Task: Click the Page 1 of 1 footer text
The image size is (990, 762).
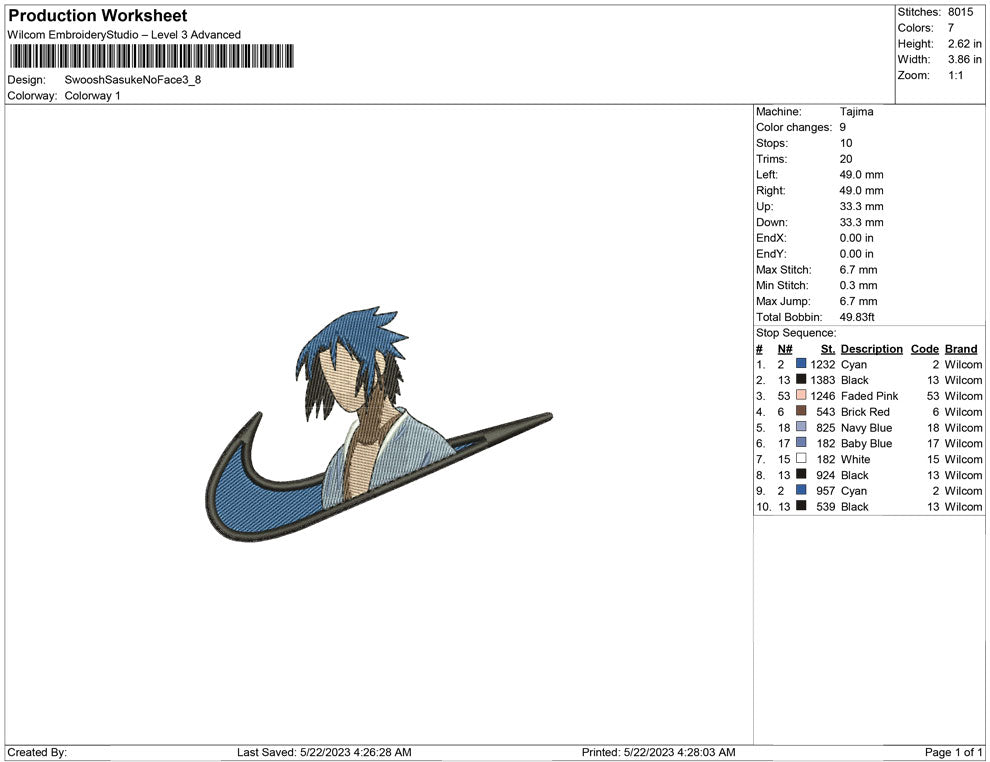Action: point(953,752)
